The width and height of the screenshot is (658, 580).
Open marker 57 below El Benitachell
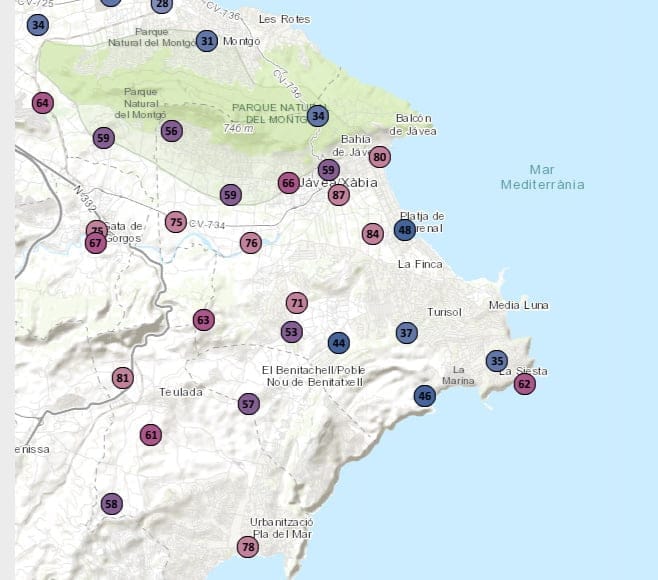(249, 404)
